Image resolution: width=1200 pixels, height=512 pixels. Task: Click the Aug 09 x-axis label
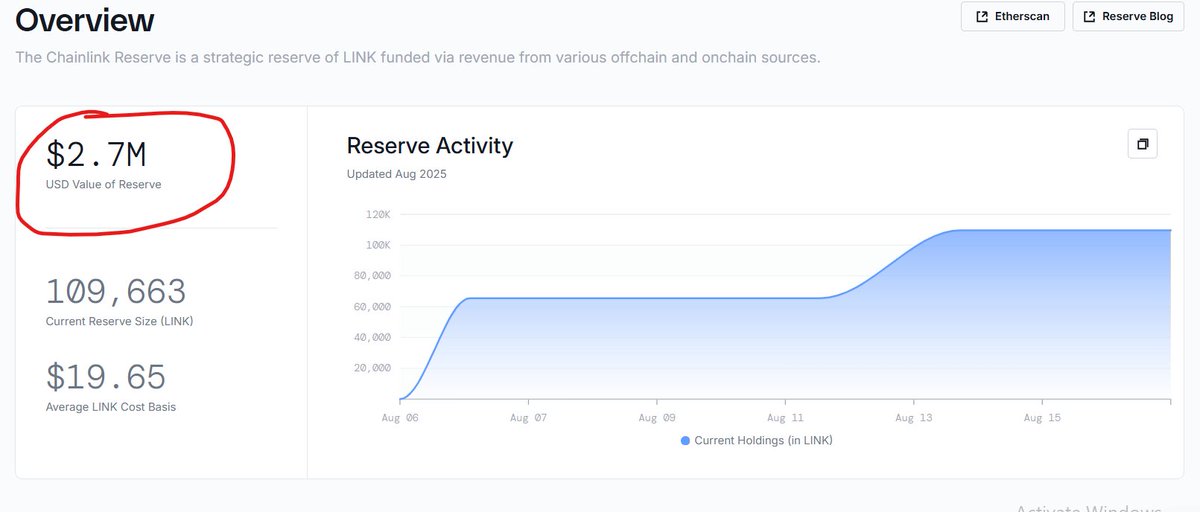tap(656, 418)
